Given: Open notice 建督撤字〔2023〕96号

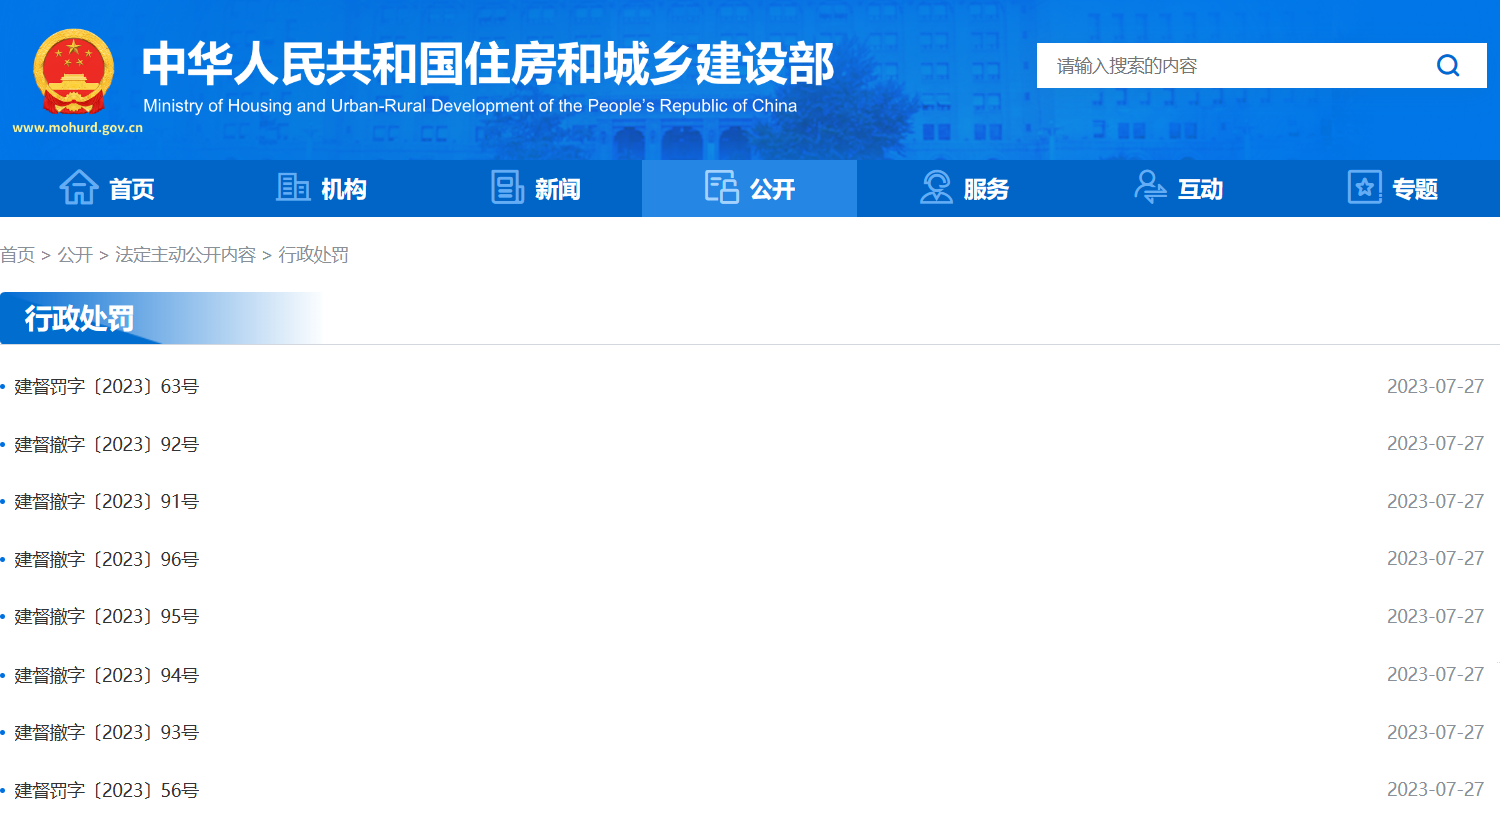Looking at the screenshot, I should pyautogui.click(x=106, y=559).
